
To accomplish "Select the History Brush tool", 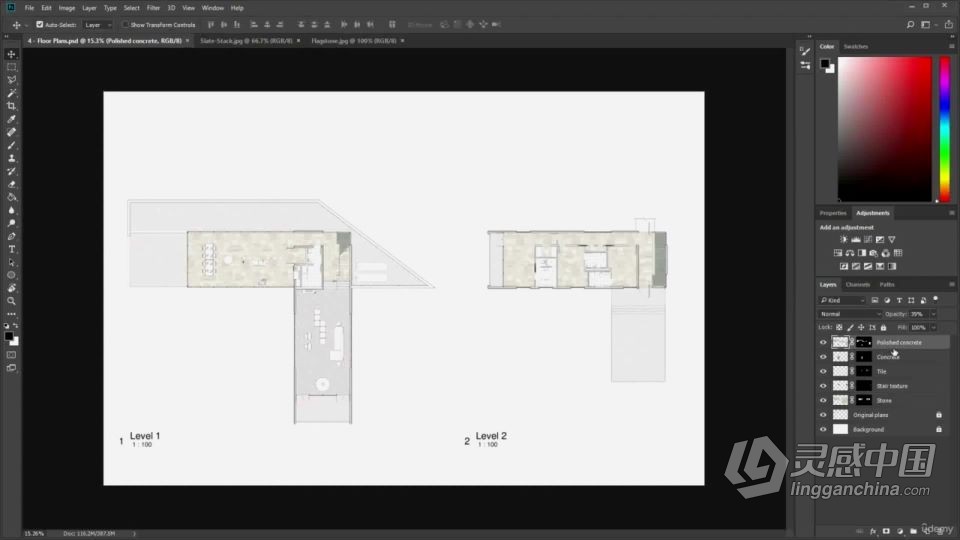I will [x=11, y=171].
